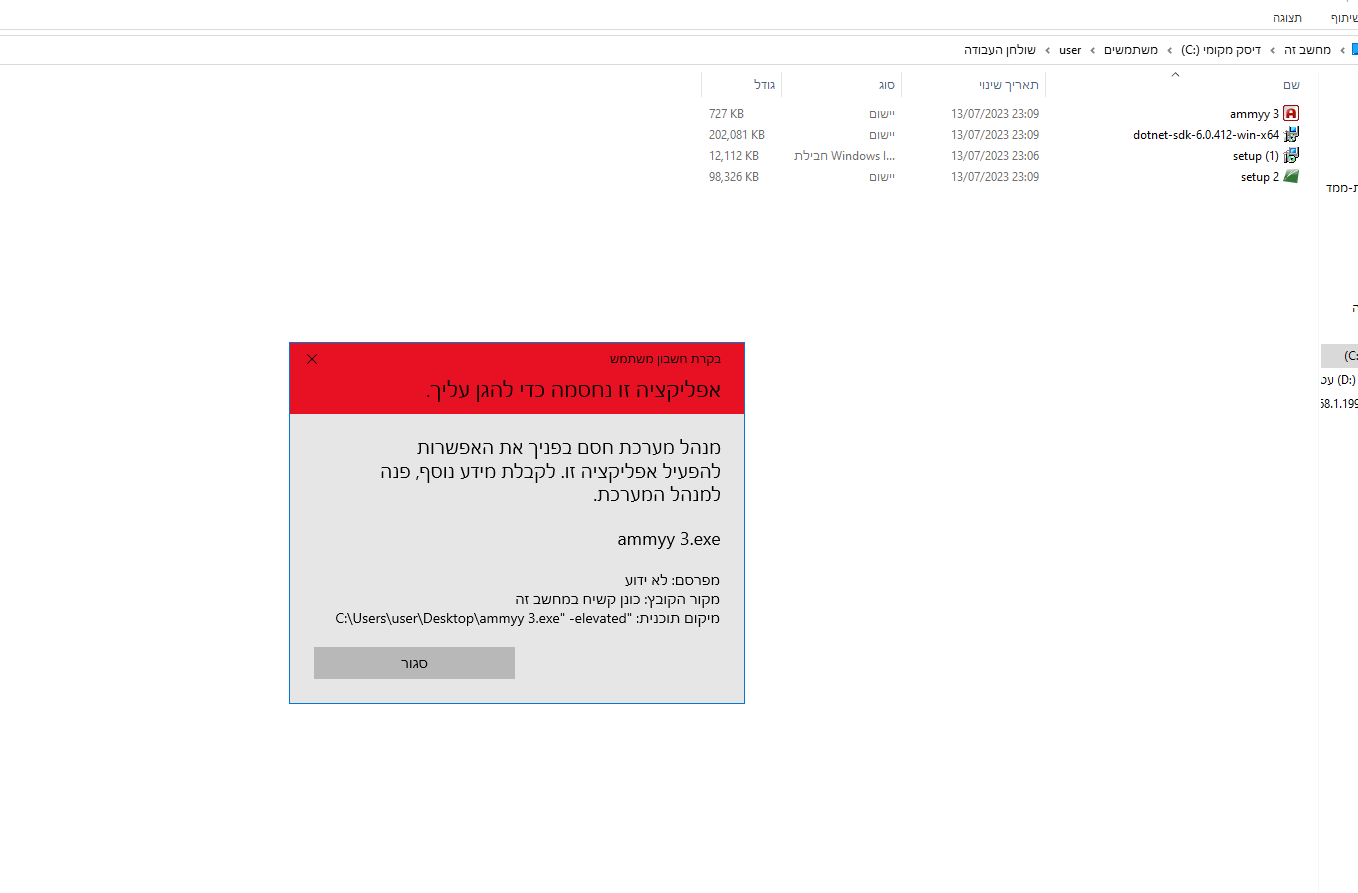The width and height of the screenshot is (1358, 893).
Task: Click the highlighted (C: drive in navigation pane
Action: pos(1340,356)
